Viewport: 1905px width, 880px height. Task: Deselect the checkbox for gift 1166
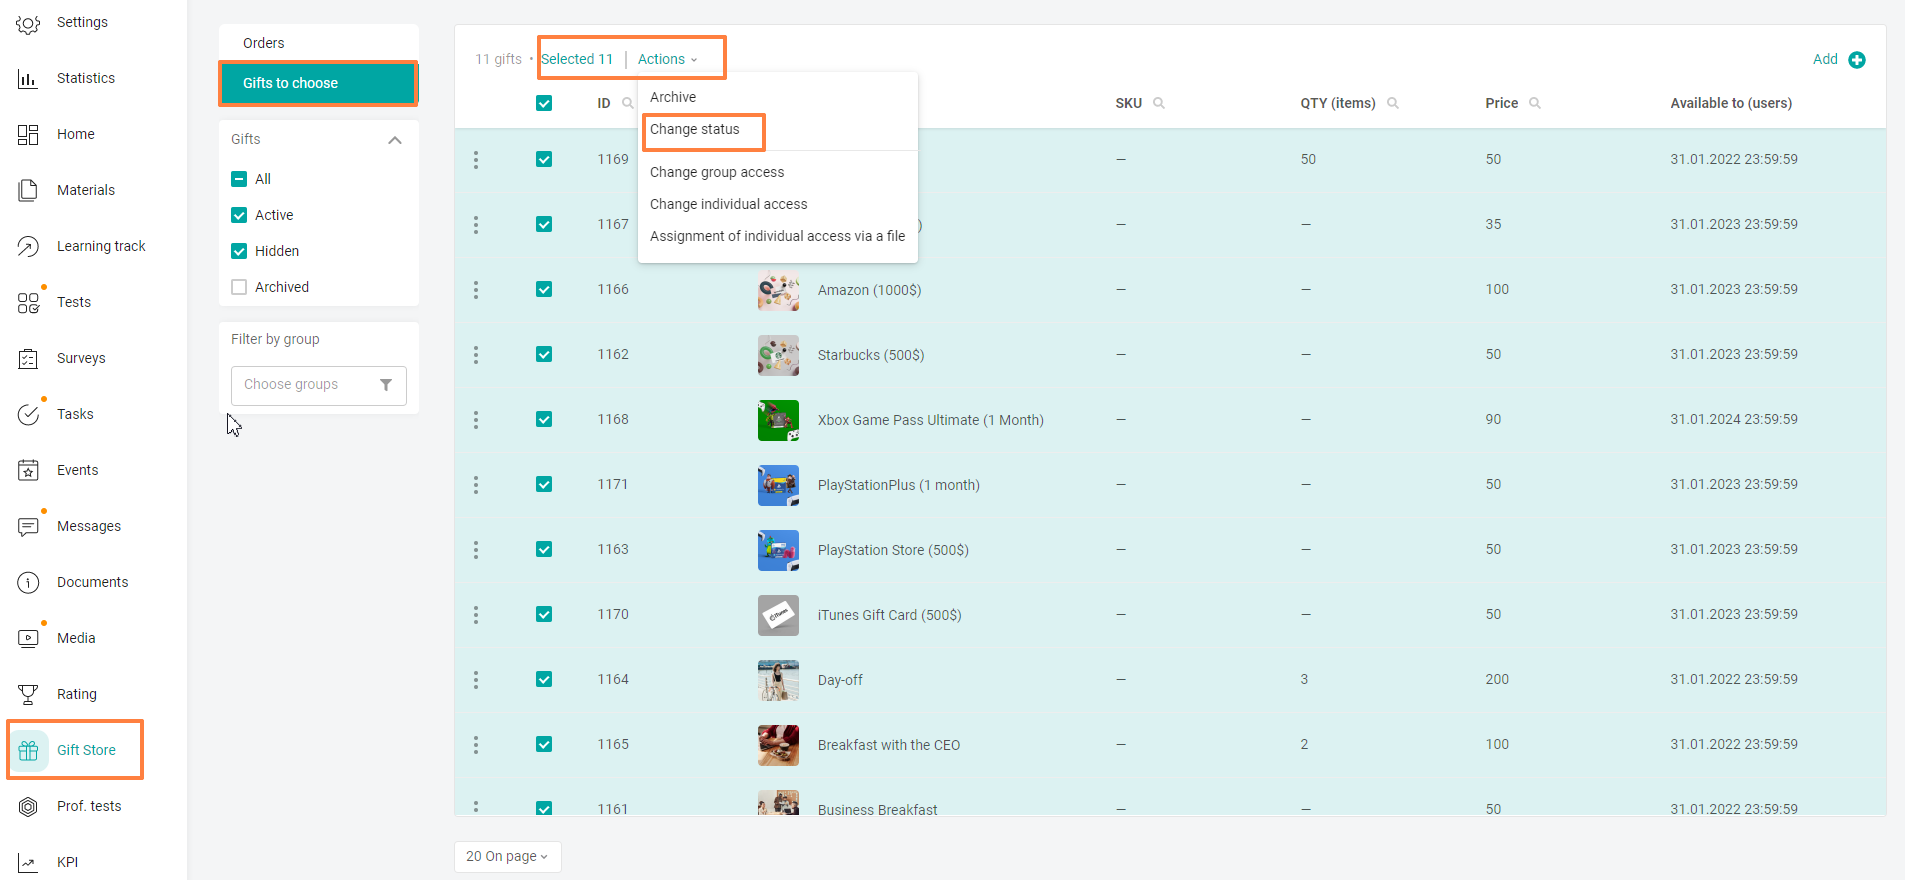544,289
